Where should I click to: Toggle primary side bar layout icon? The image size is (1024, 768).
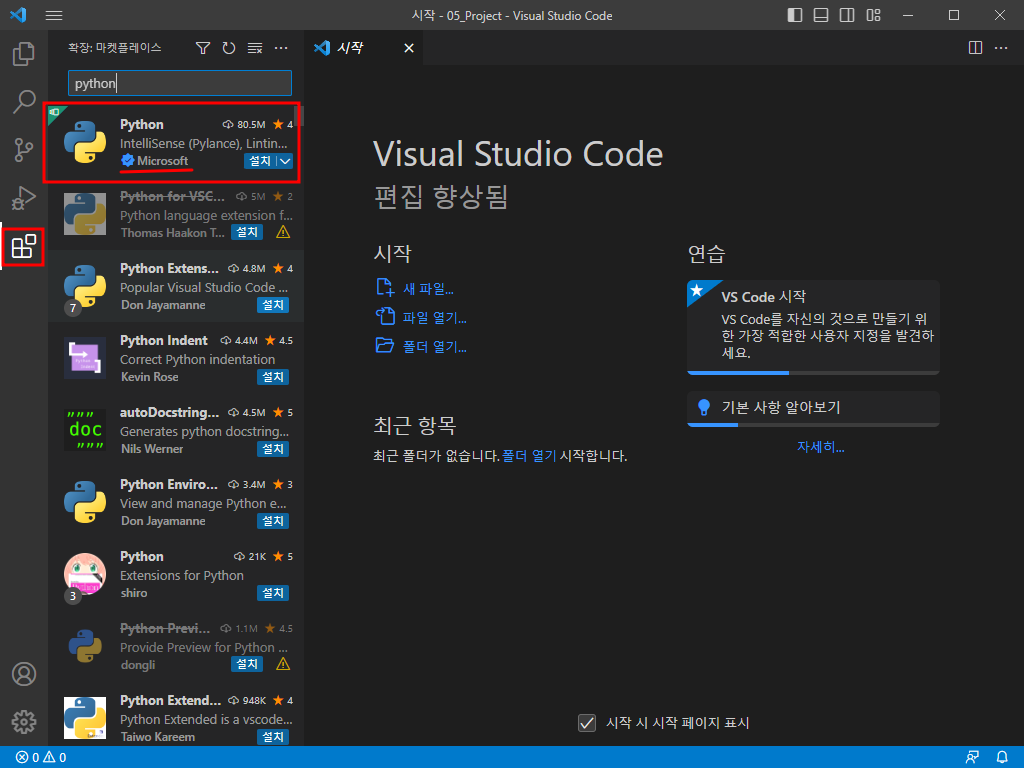click(x=795, y=15)
